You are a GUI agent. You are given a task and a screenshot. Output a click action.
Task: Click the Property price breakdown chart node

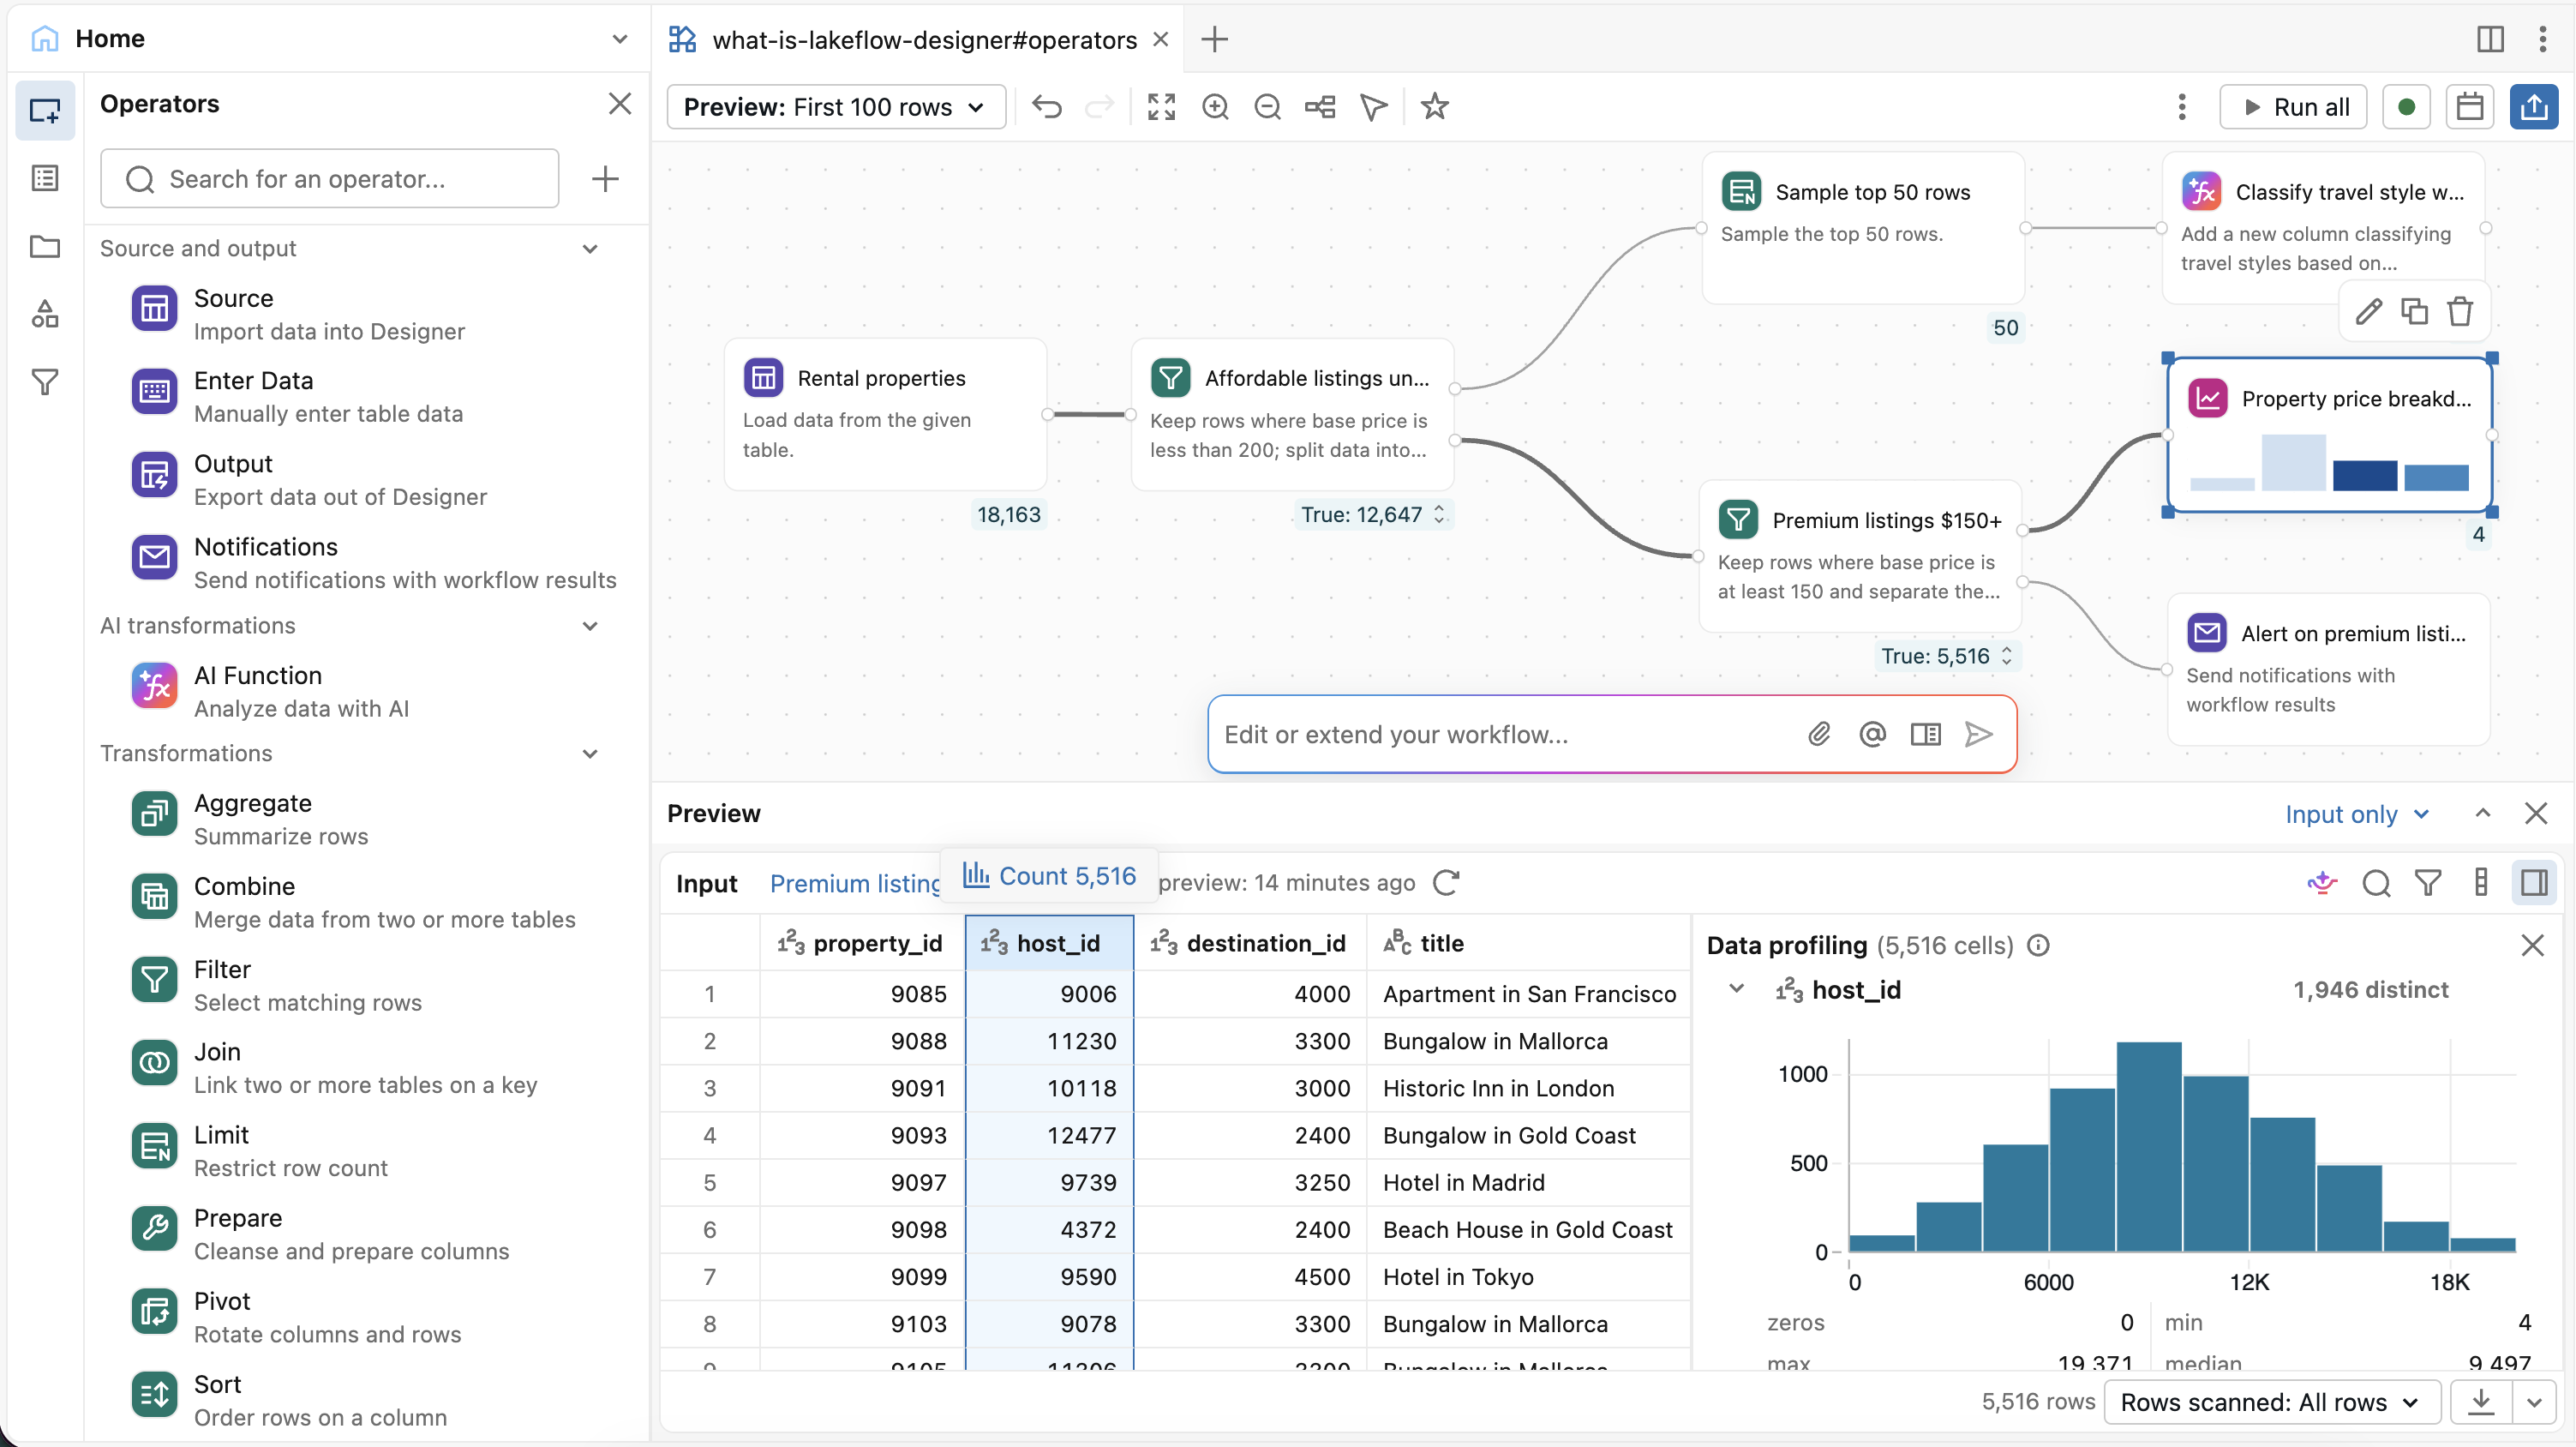[x=2329, y=435]
